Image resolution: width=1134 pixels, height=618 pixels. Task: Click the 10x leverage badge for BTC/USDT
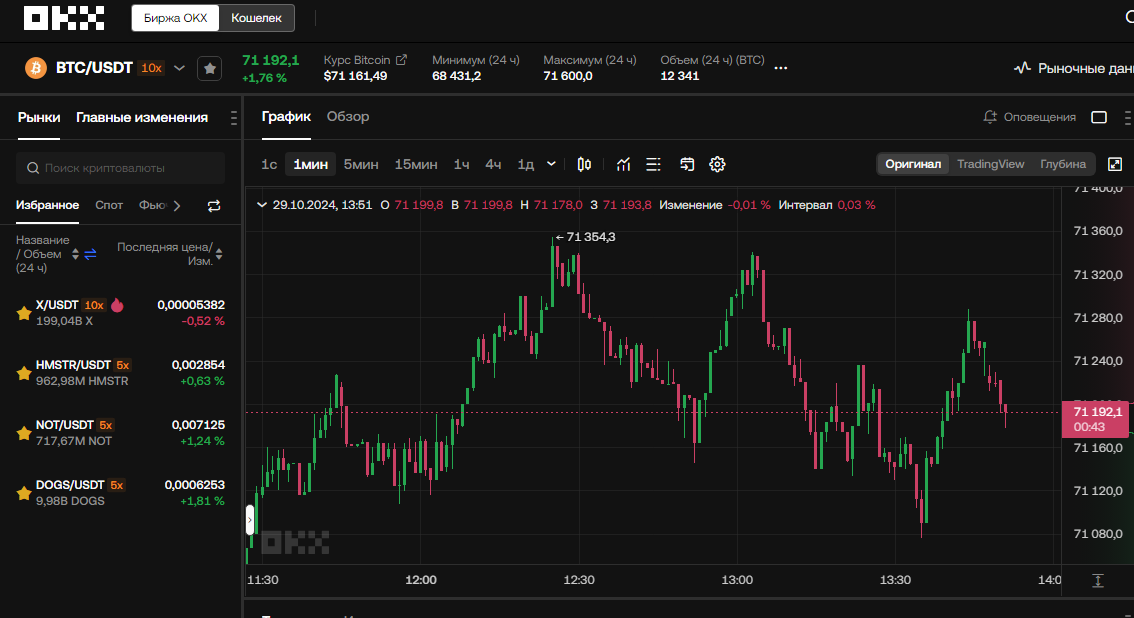tap(151, 68)
